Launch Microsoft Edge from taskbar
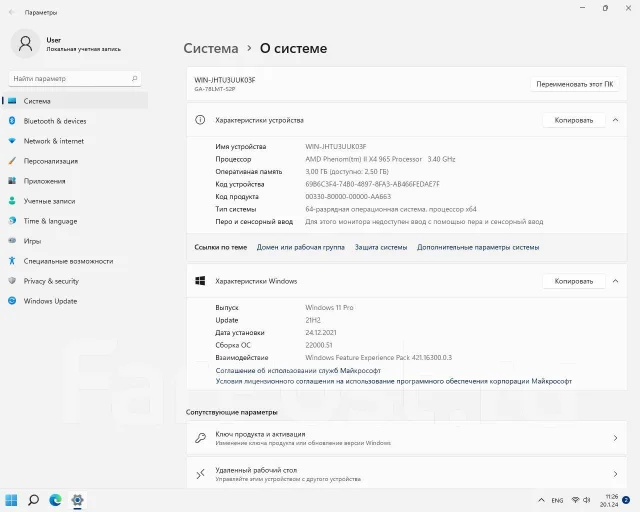This screenshot has height=512, width=640. click(56, 500)
